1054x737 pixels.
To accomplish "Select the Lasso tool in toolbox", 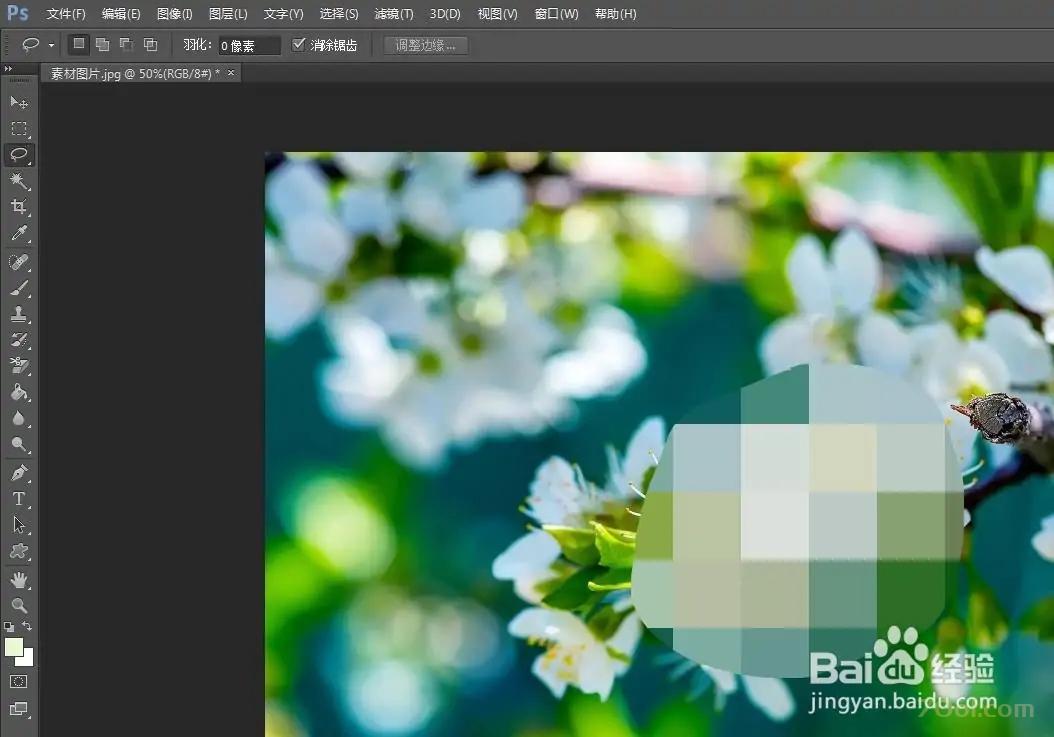I will 19,155.
